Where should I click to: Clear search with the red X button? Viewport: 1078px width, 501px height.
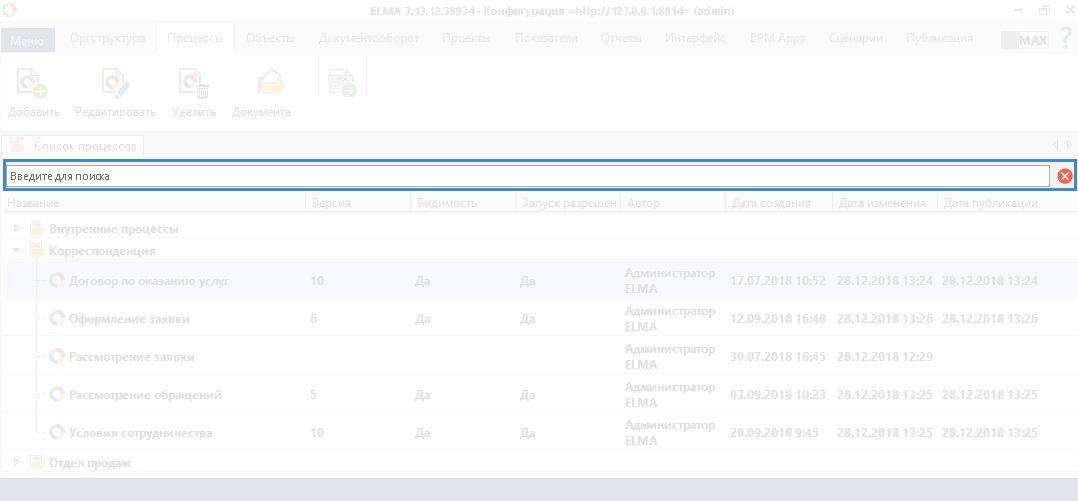[x=1064, y=177]
